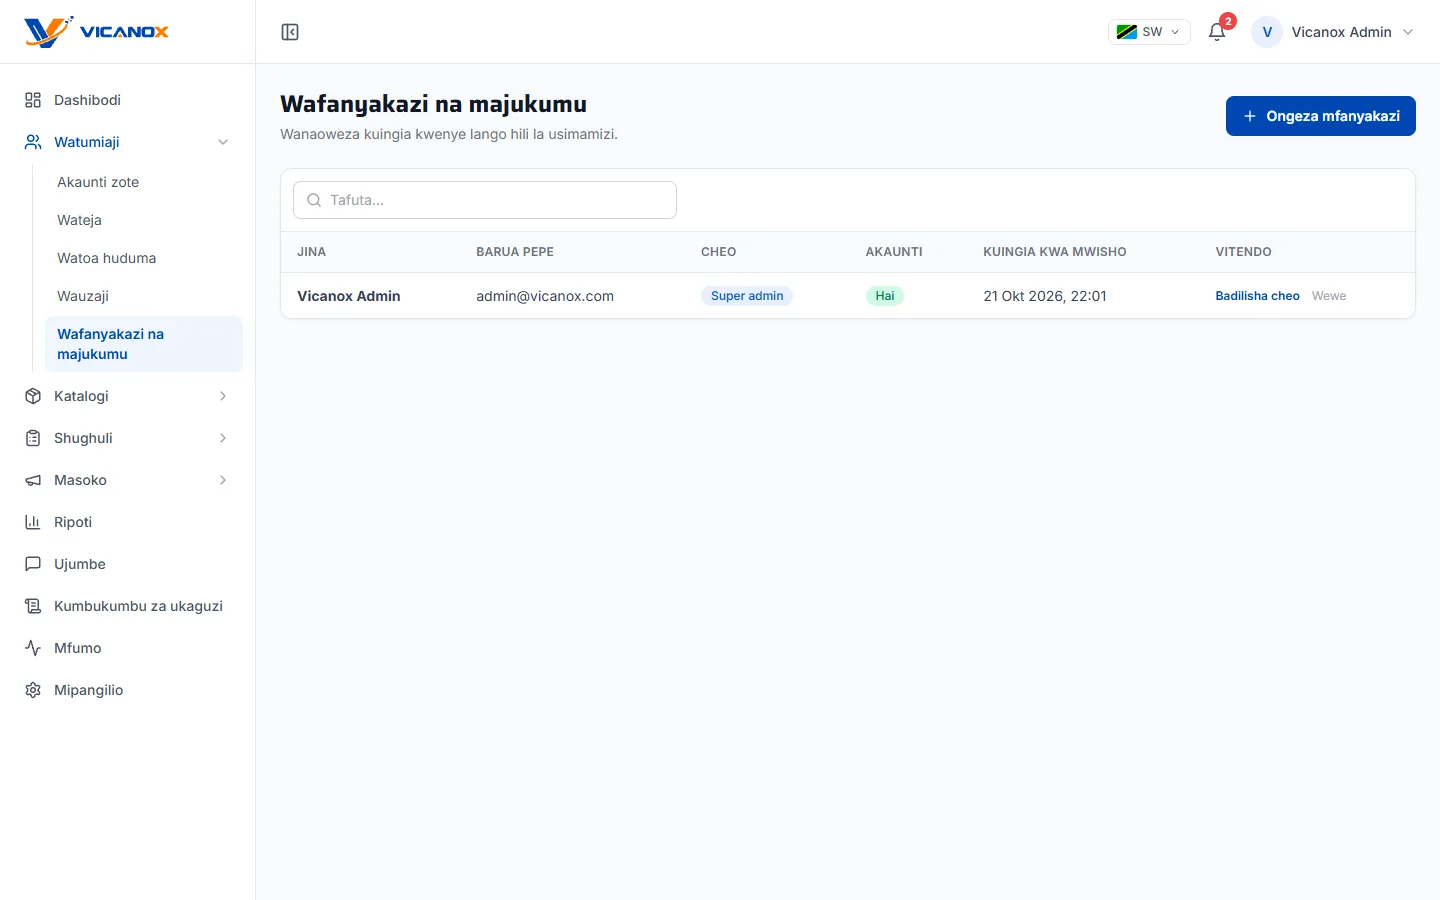1440x900 pixels.
Task: Click the Ongeza mfanyakazi button
Action: pos(1321,116)
